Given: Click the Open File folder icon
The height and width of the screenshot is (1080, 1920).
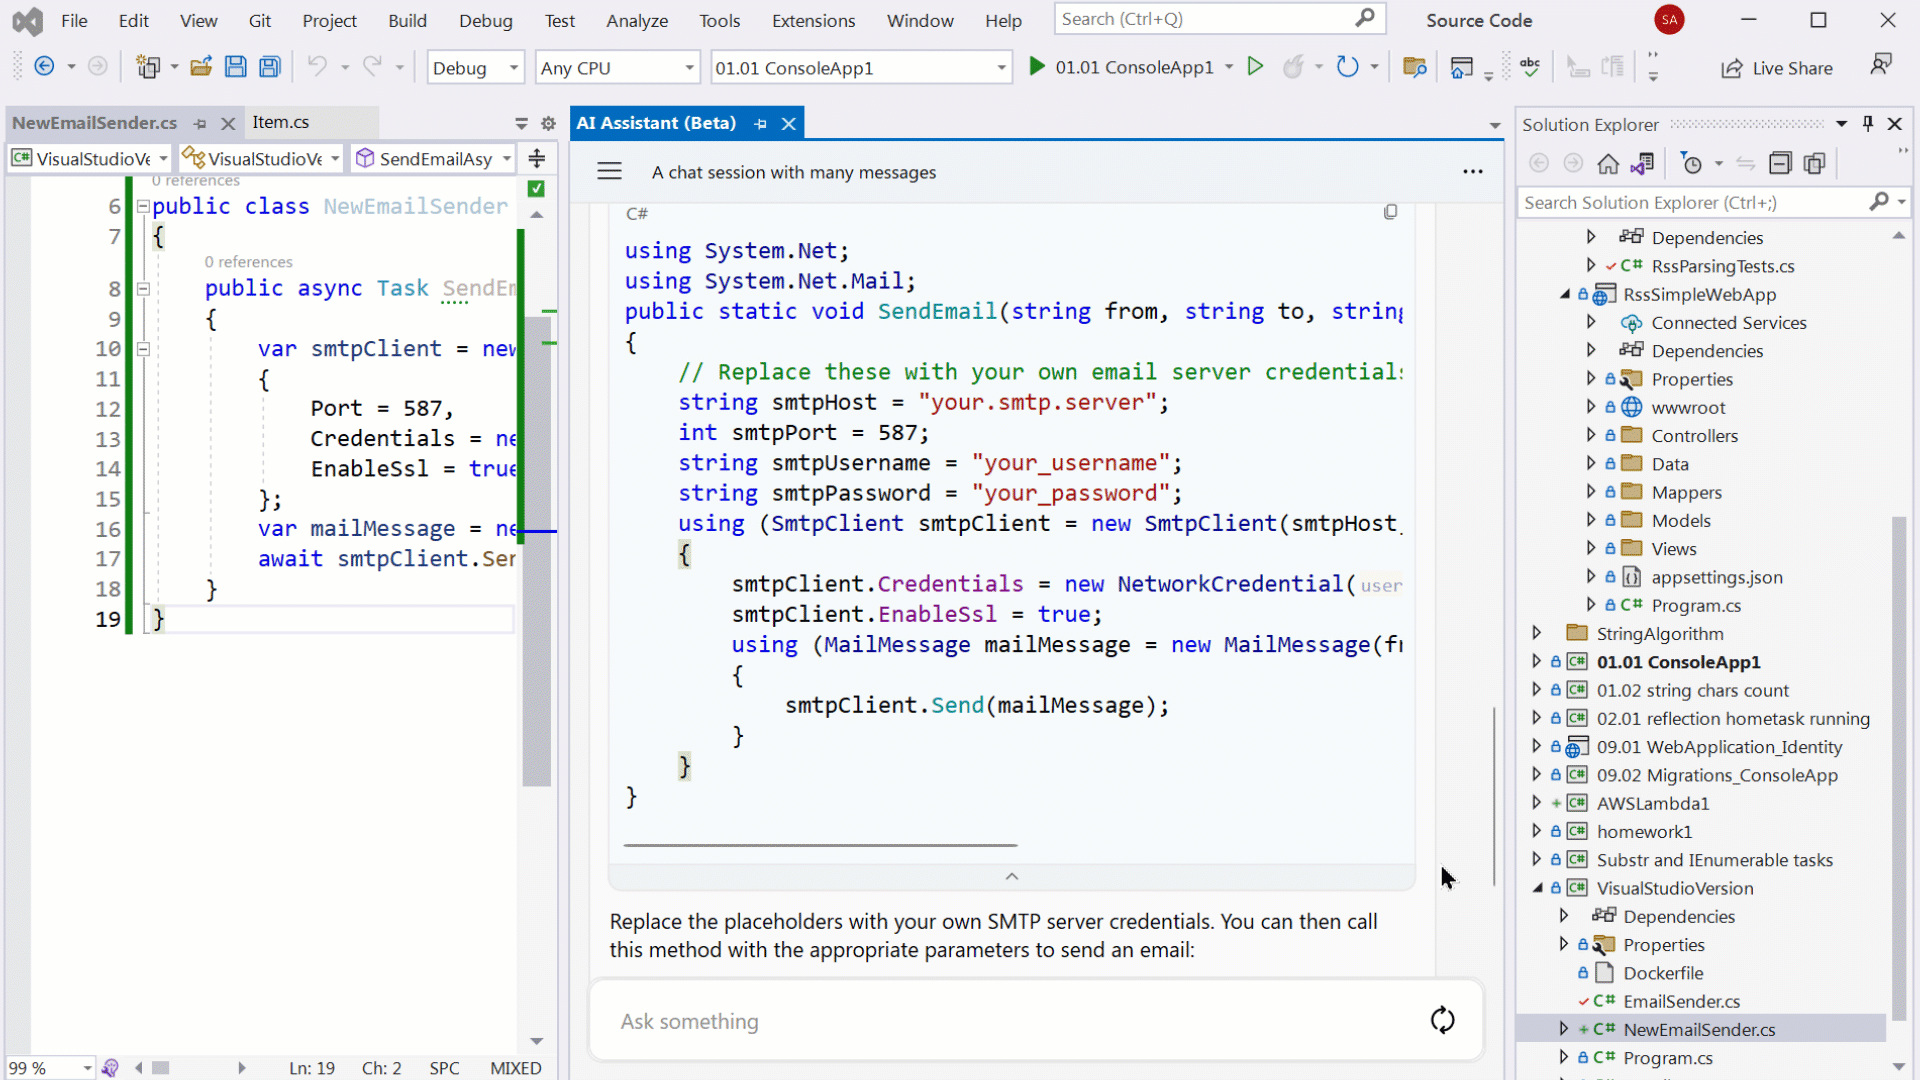Looking at the screenshot, I should click(201, 66).
